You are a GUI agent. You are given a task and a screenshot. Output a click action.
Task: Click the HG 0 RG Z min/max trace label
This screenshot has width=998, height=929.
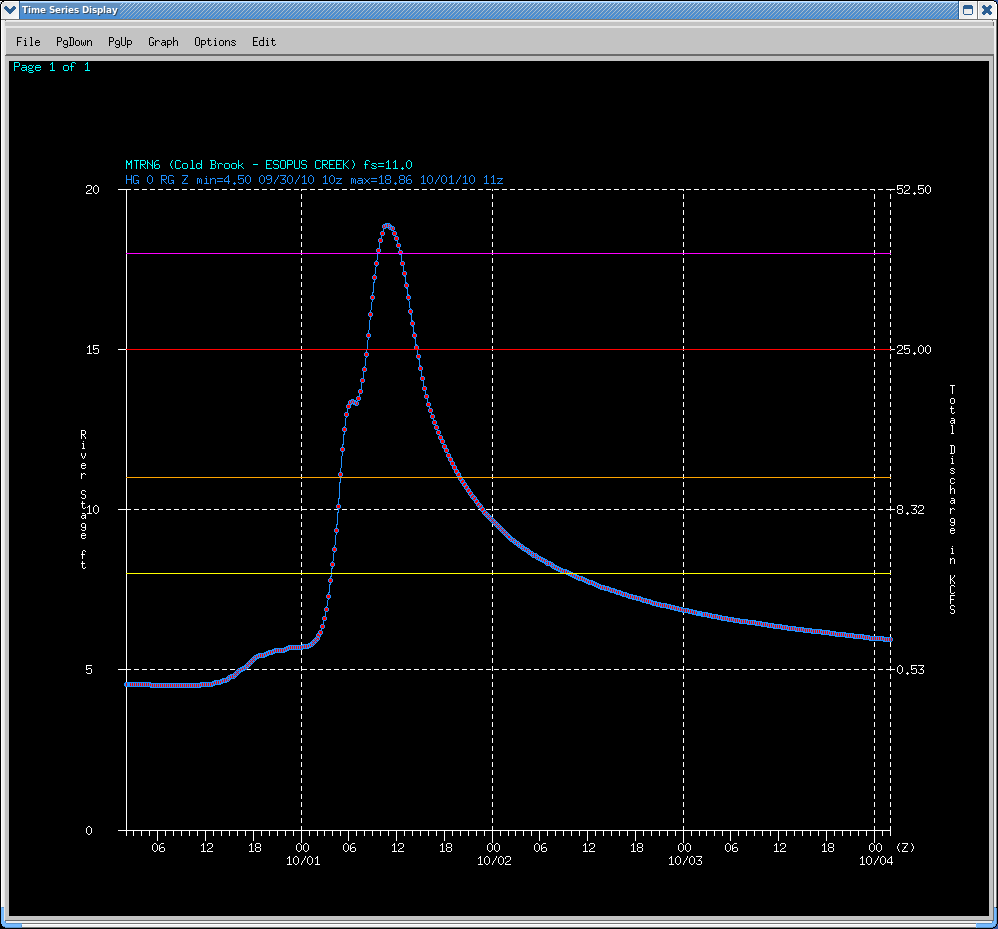[314, 180]
